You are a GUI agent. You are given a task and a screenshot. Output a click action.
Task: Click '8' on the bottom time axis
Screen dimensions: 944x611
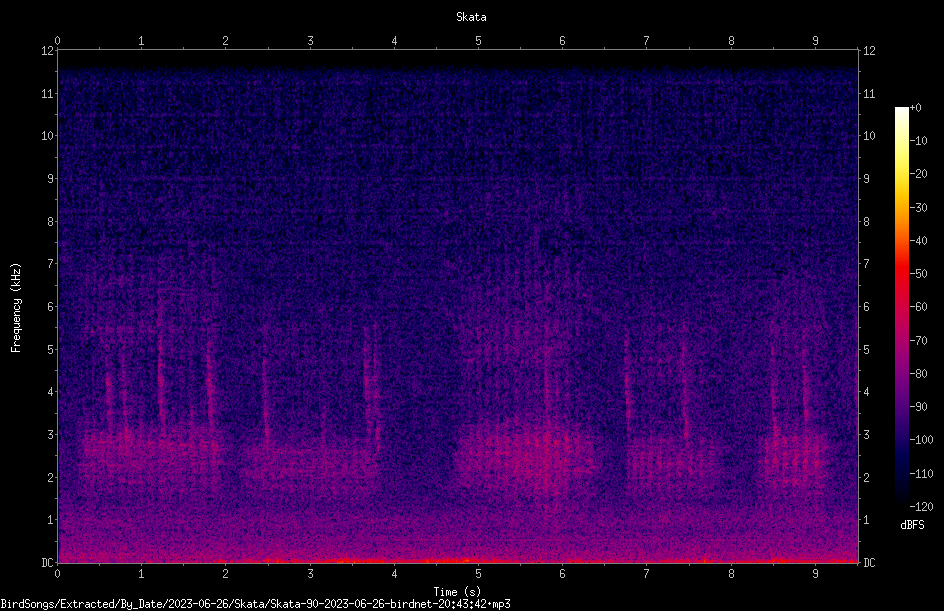731,574
